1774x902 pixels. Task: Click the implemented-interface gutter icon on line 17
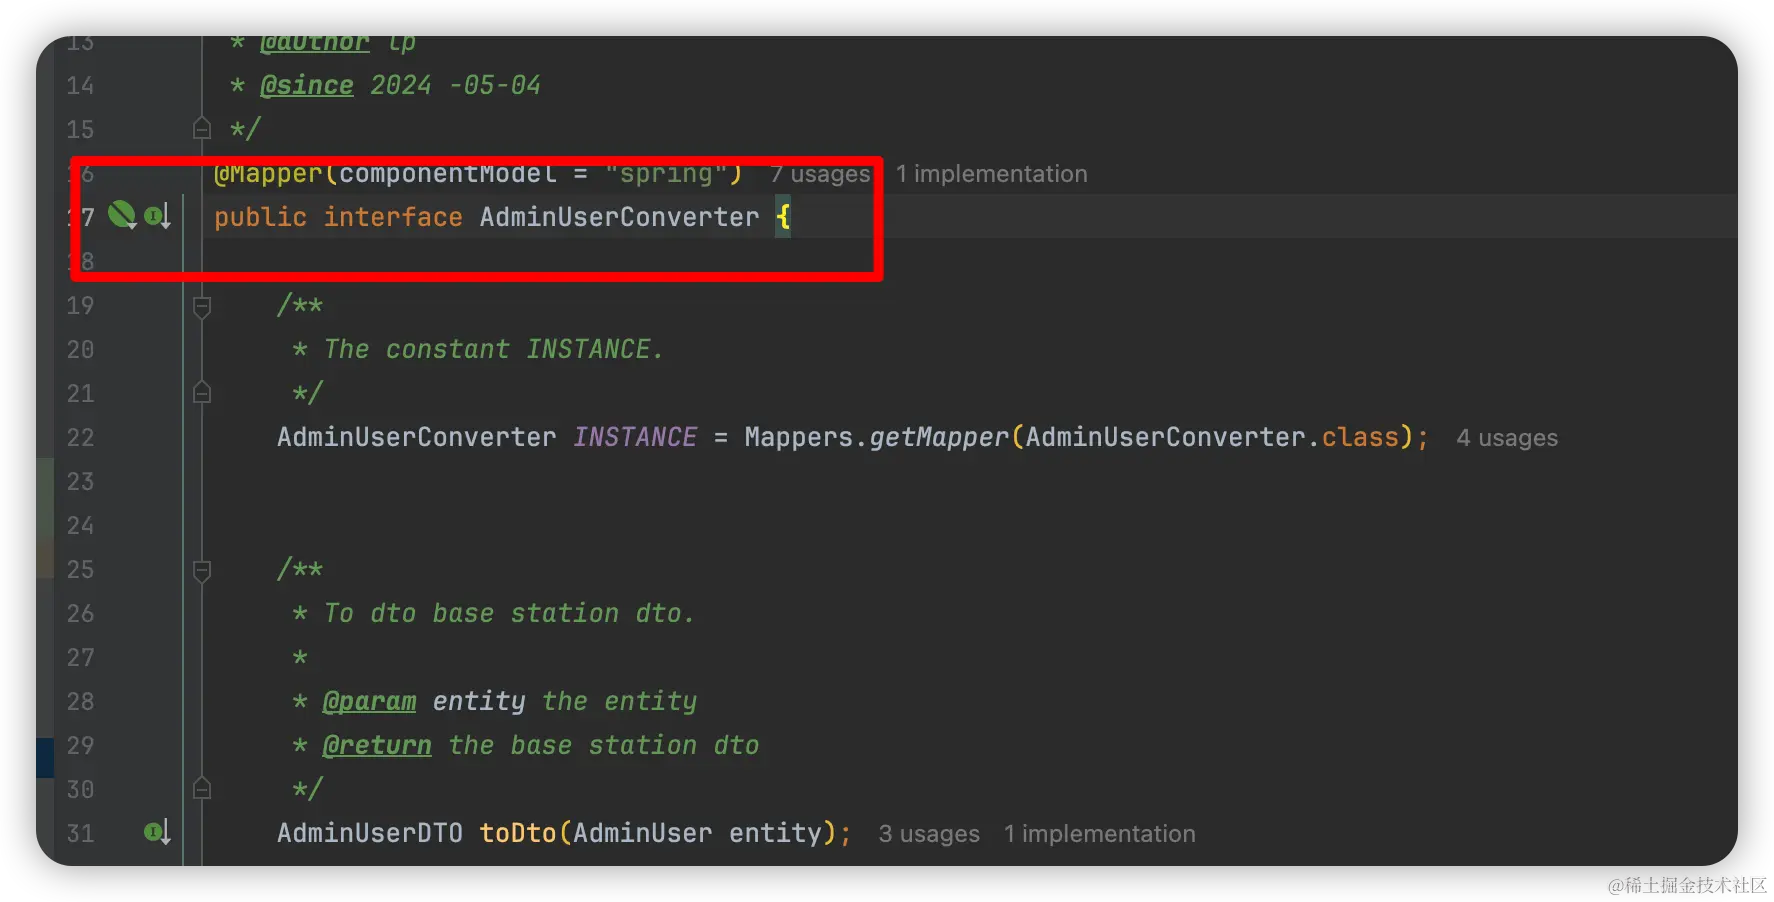click(158, 216)
